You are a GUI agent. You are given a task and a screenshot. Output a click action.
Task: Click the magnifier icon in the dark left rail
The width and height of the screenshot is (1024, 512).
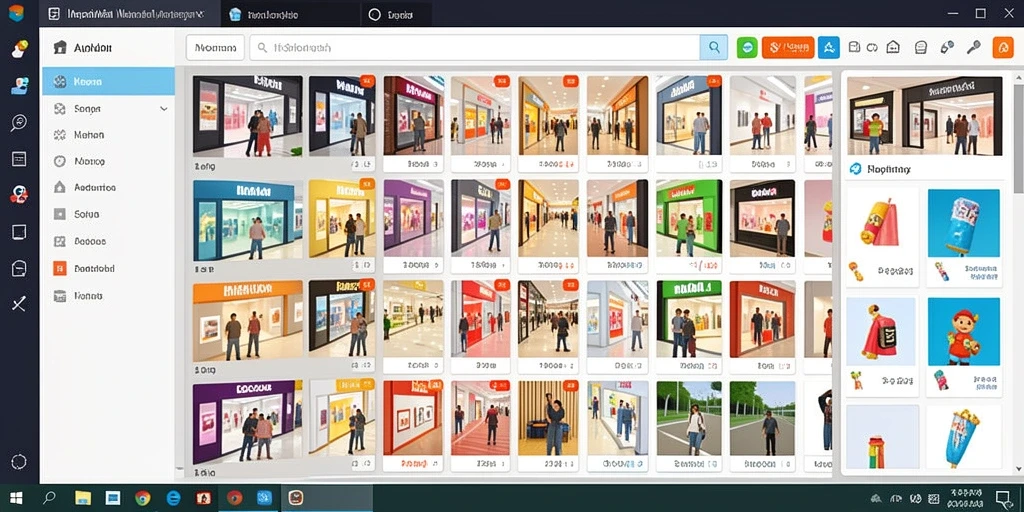(19, 122)
